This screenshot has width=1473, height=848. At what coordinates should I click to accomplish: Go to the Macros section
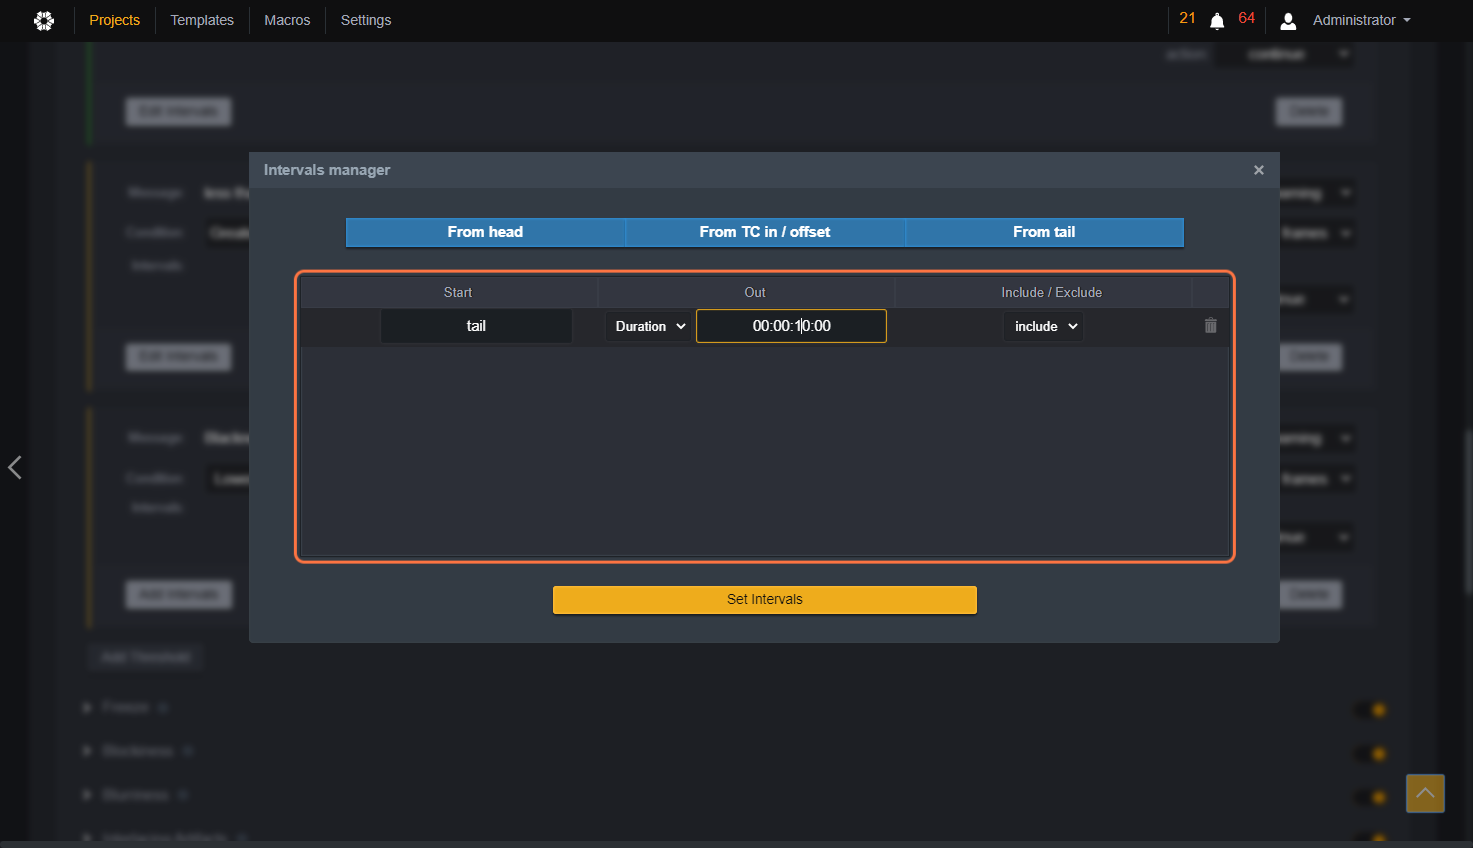click(287, 20)
